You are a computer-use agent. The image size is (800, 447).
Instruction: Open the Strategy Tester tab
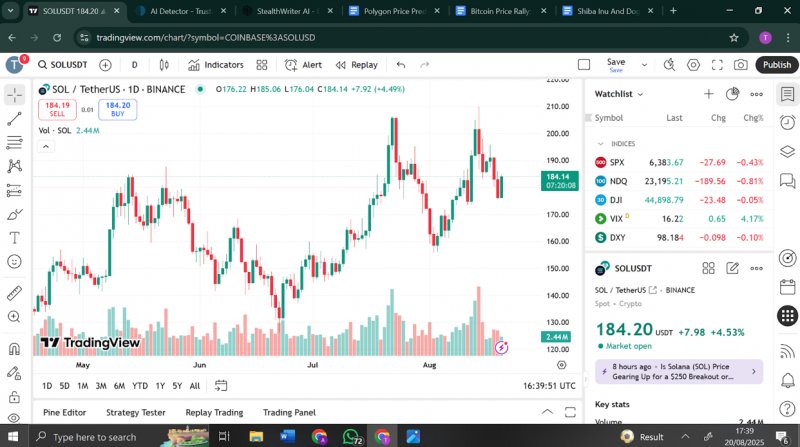136,412
